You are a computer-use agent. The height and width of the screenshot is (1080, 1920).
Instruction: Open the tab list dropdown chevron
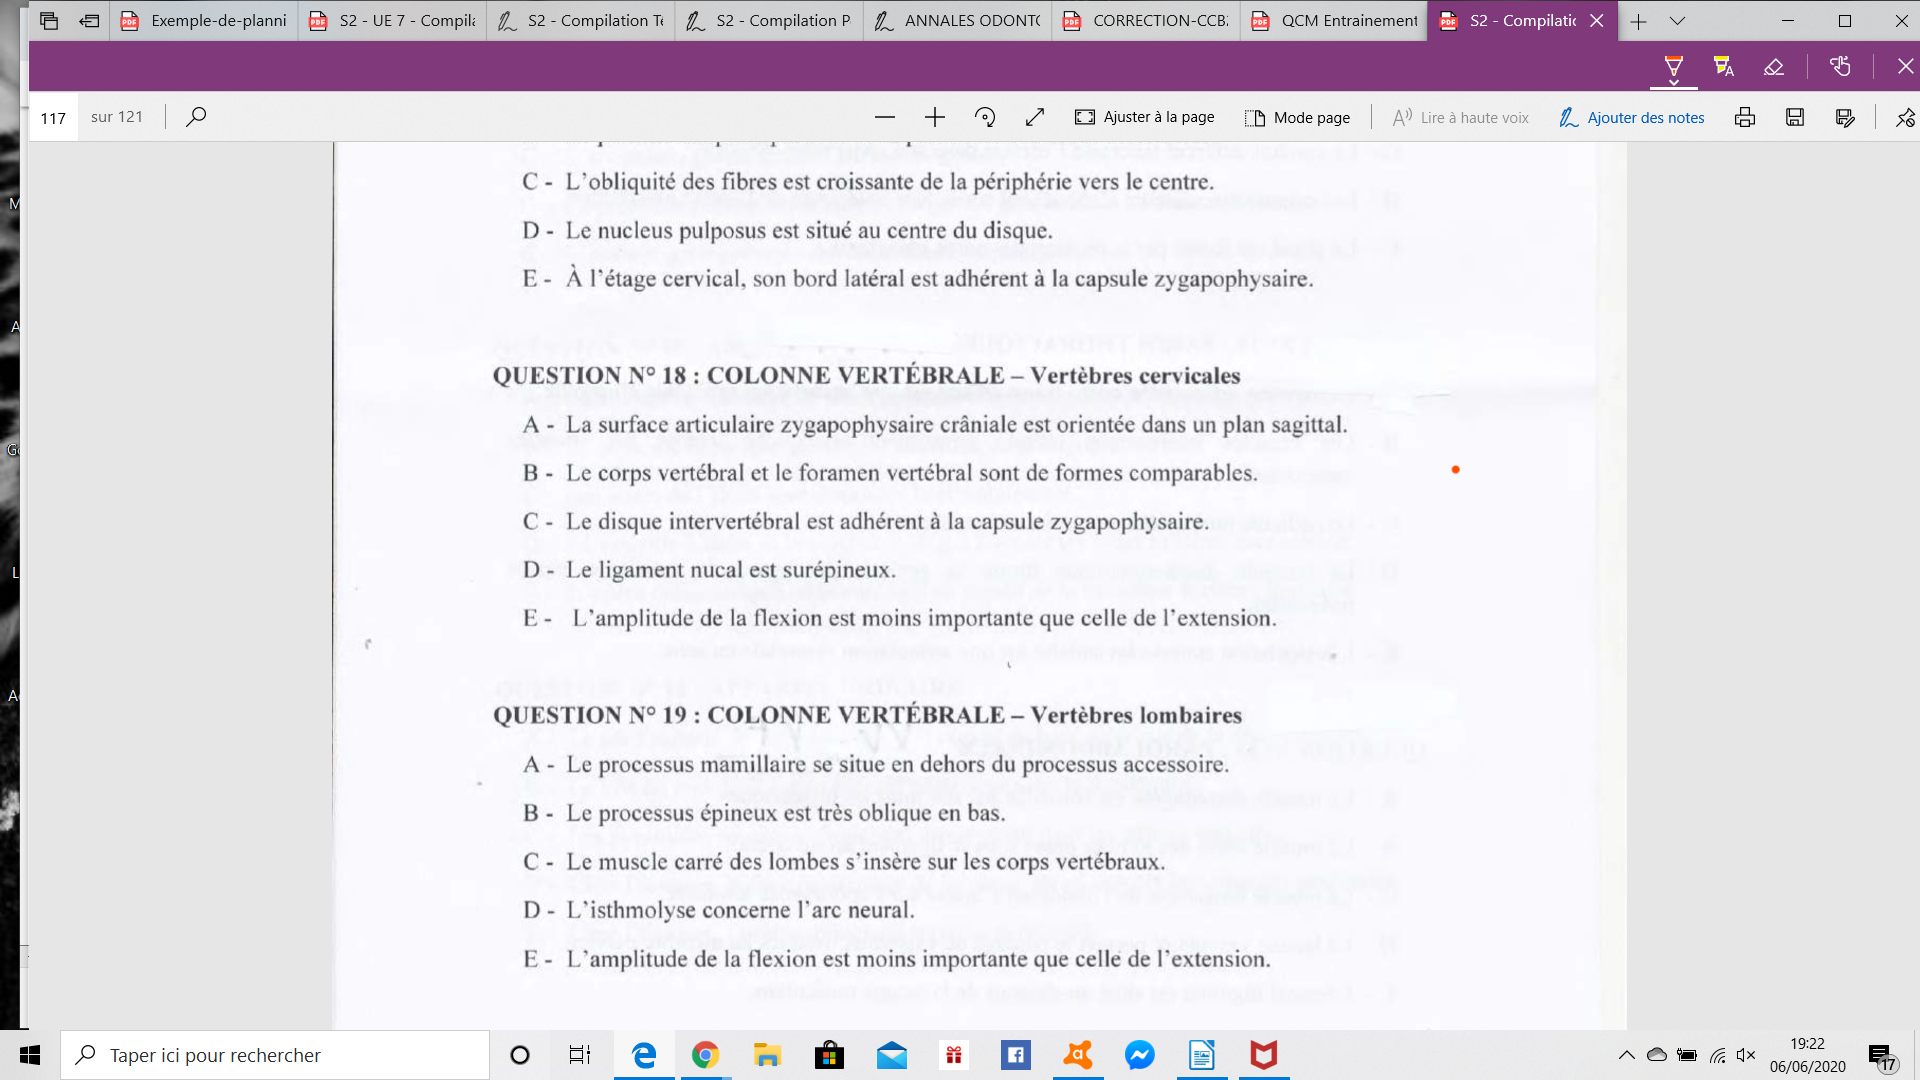click(x=1677, y=20)
